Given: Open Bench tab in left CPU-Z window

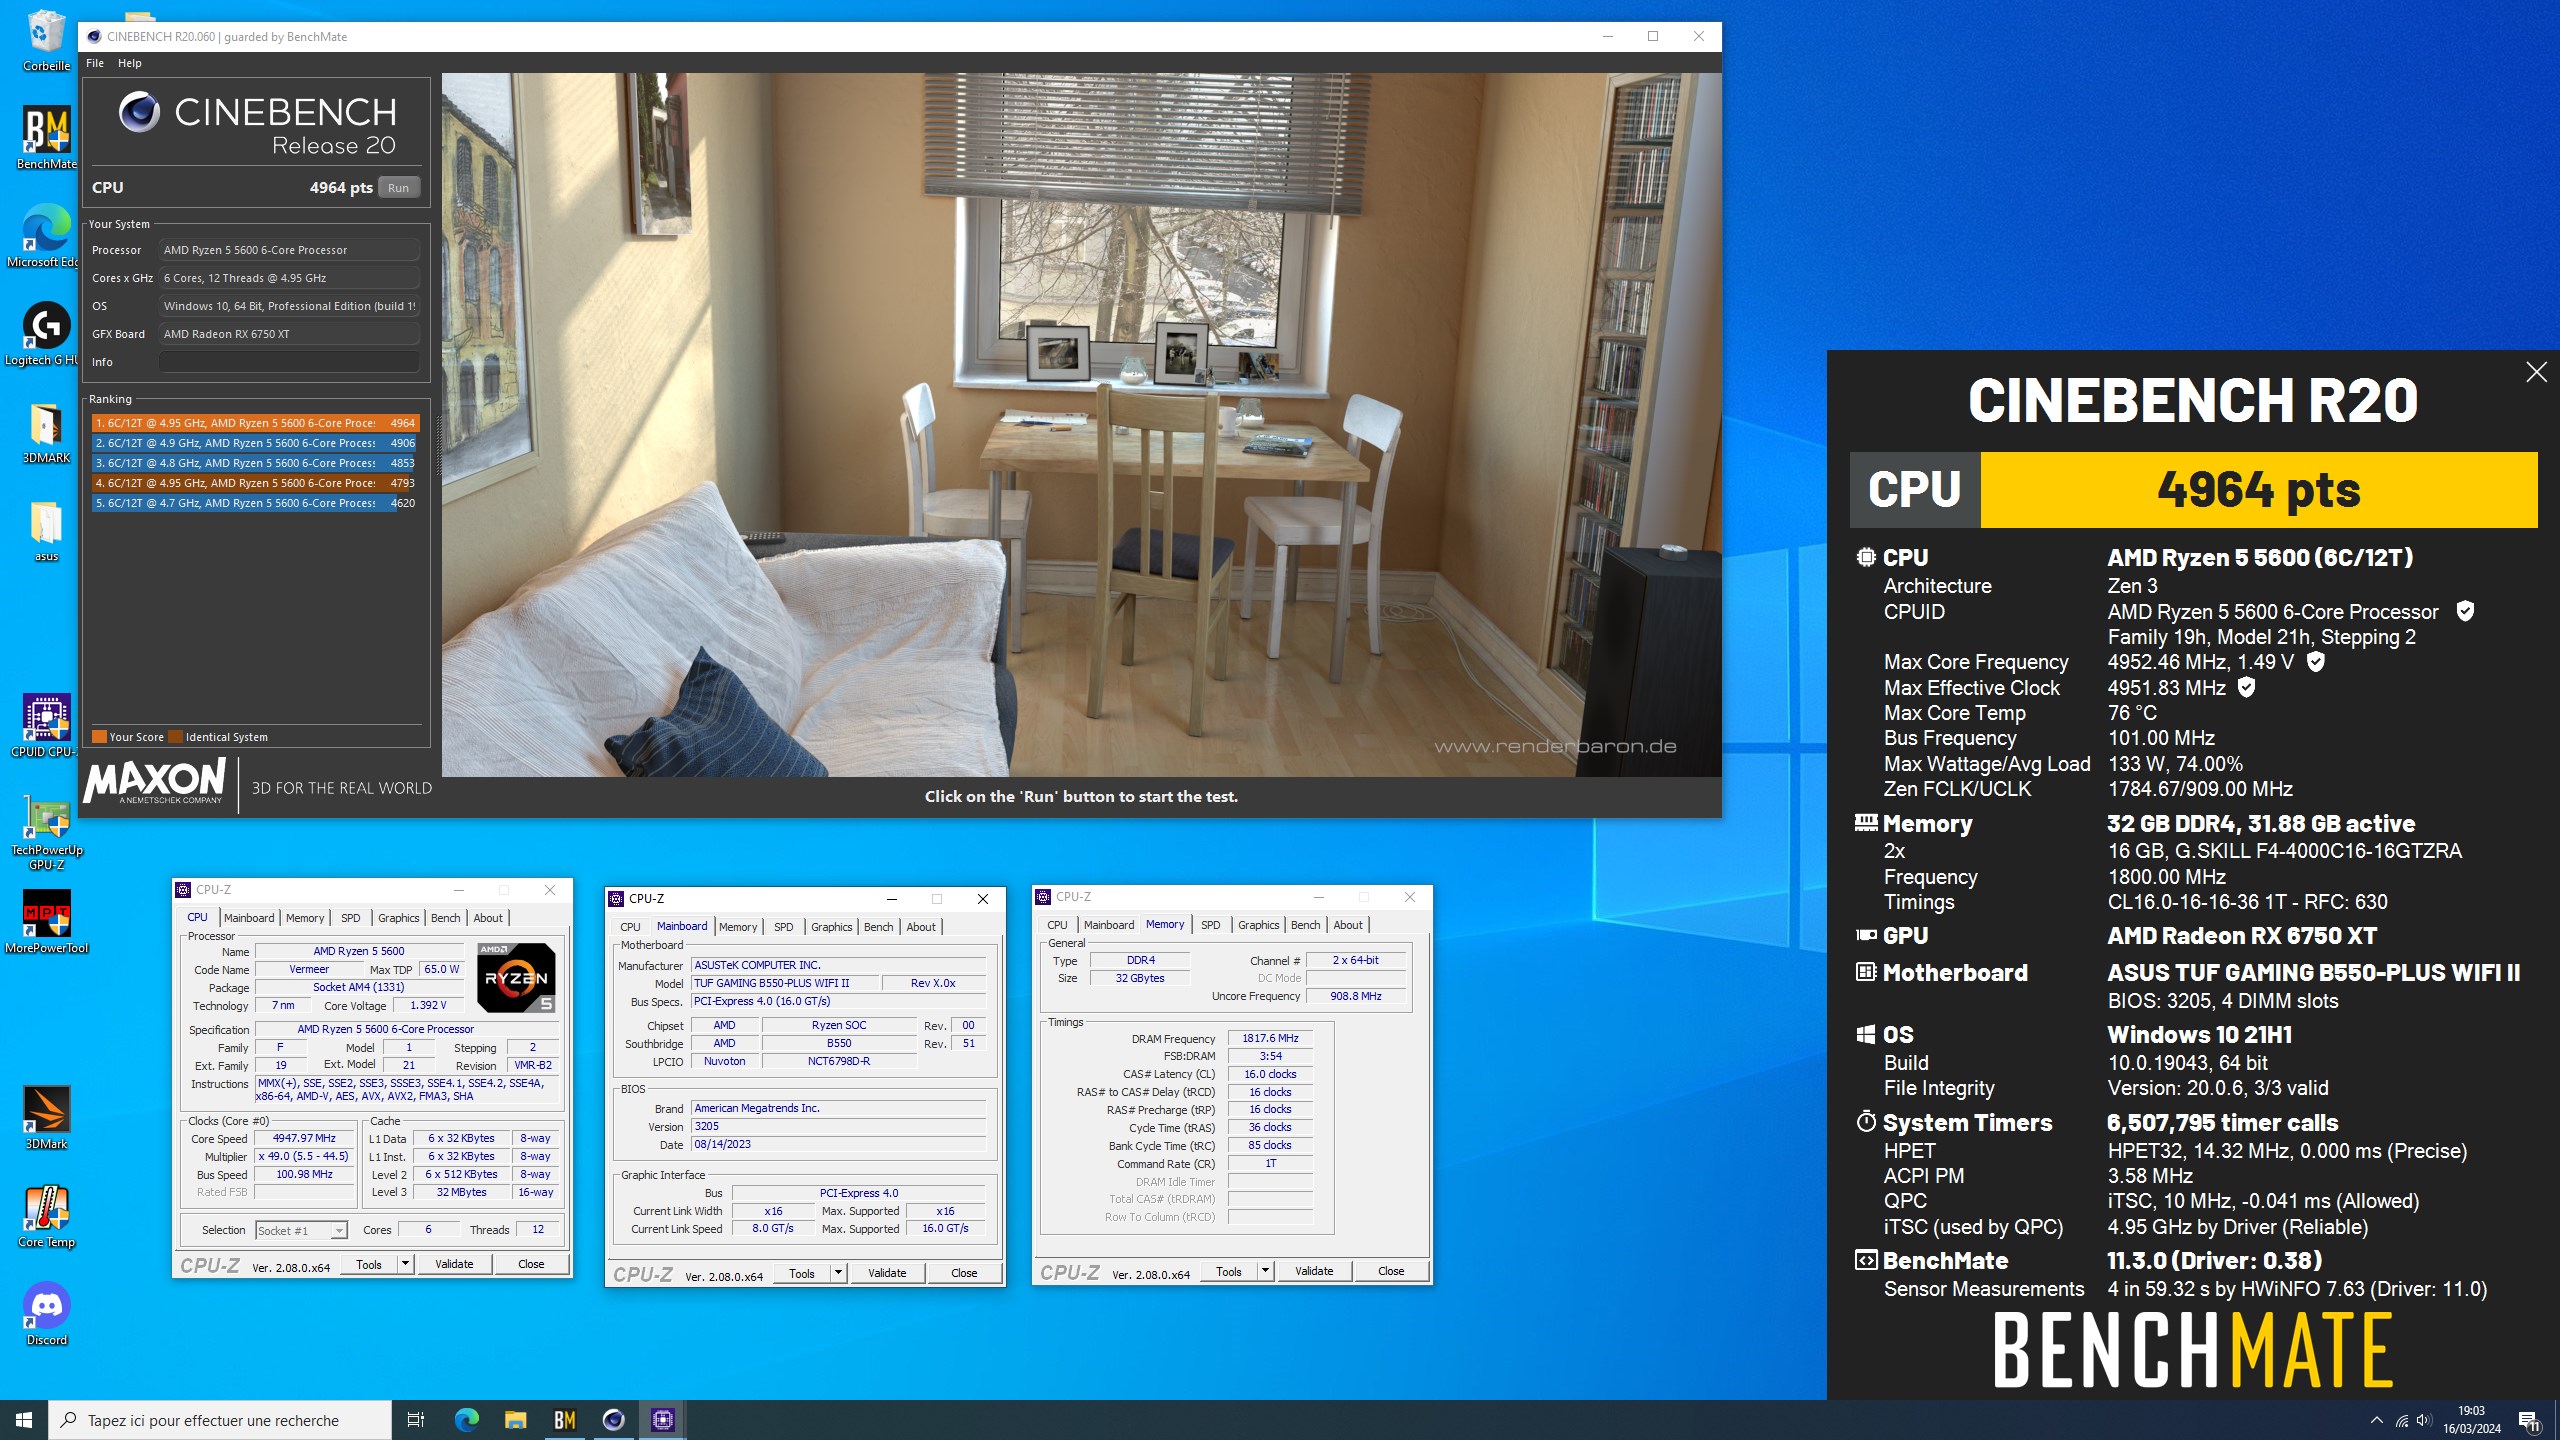Looking at the screenshot, I should tap(446, 918).
